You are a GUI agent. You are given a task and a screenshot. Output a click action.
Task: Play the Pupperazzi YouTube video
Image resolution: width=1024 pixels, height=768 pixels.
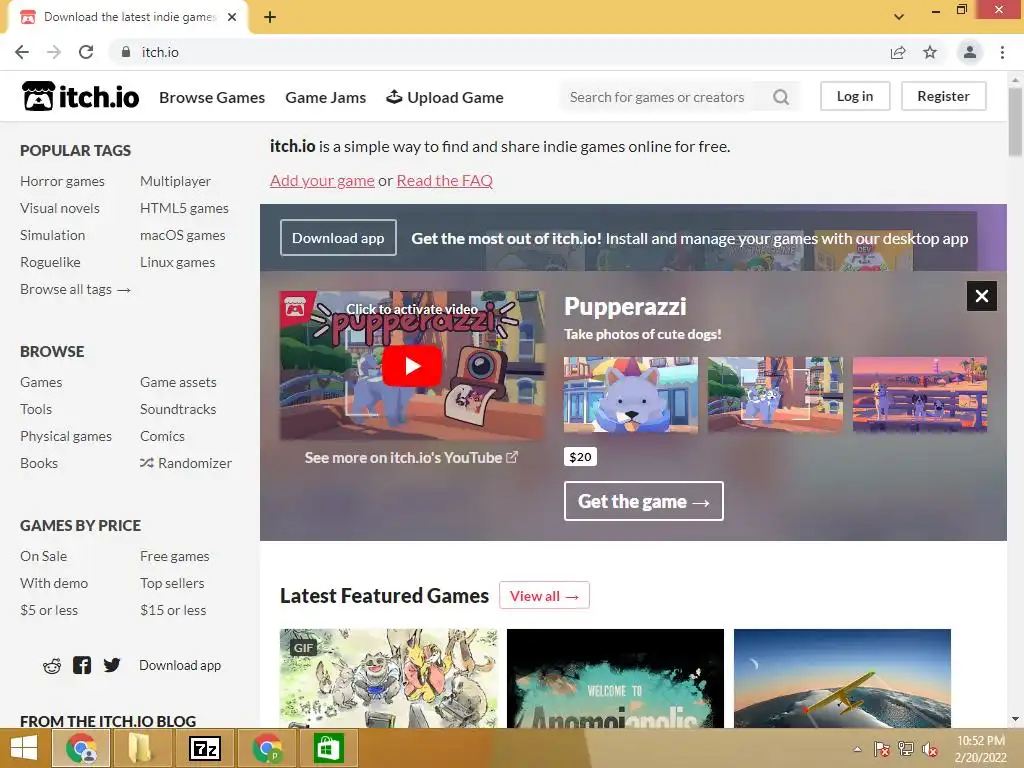pyautogui.click(x=411, y=366)
